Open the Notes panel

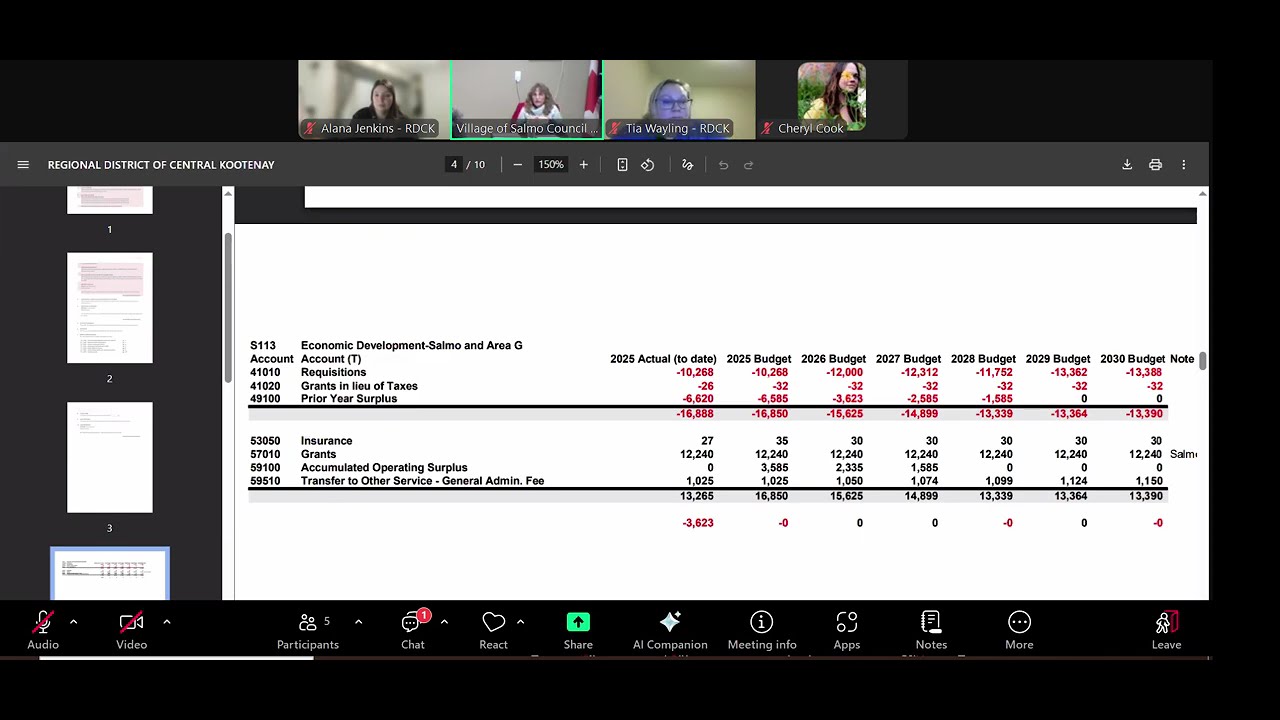pyautogui.click(x=931, y=631)
